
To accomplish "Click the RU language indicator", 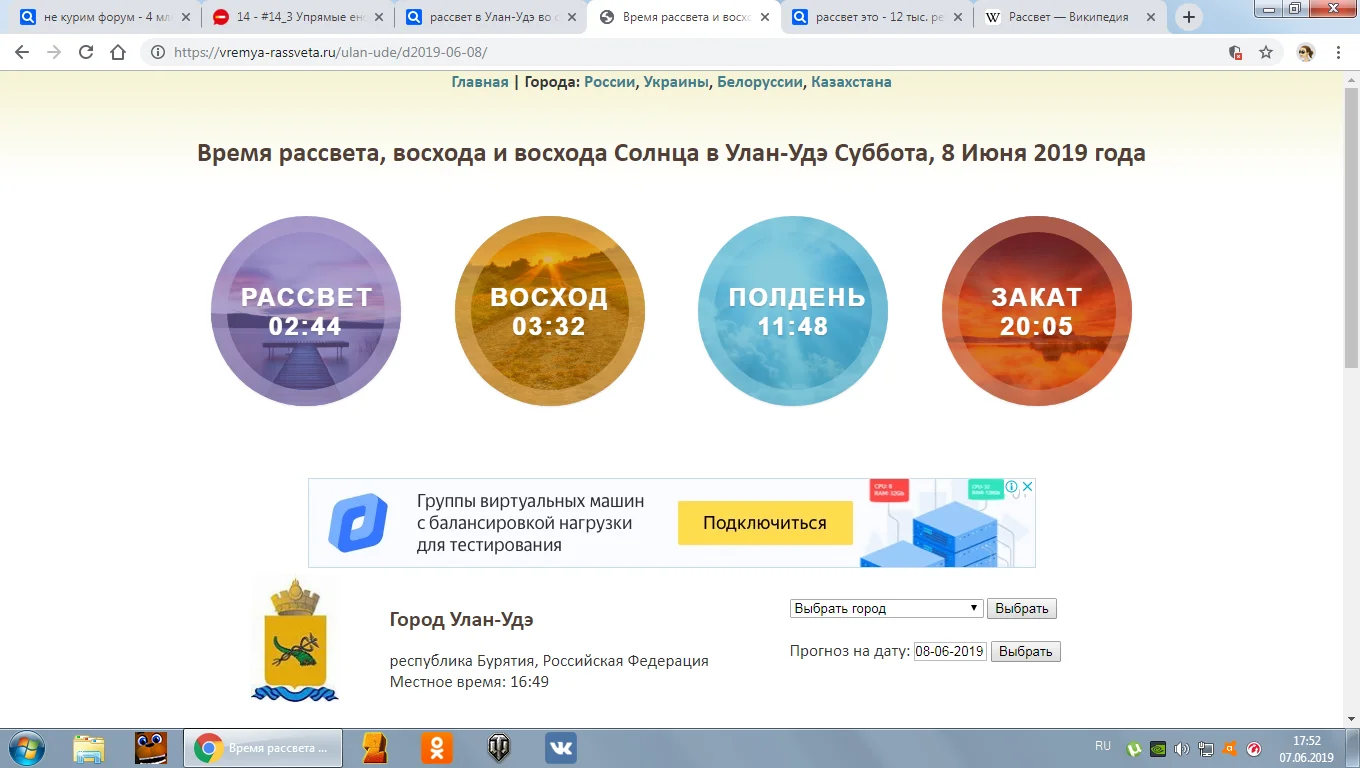I will [1103, 746].
